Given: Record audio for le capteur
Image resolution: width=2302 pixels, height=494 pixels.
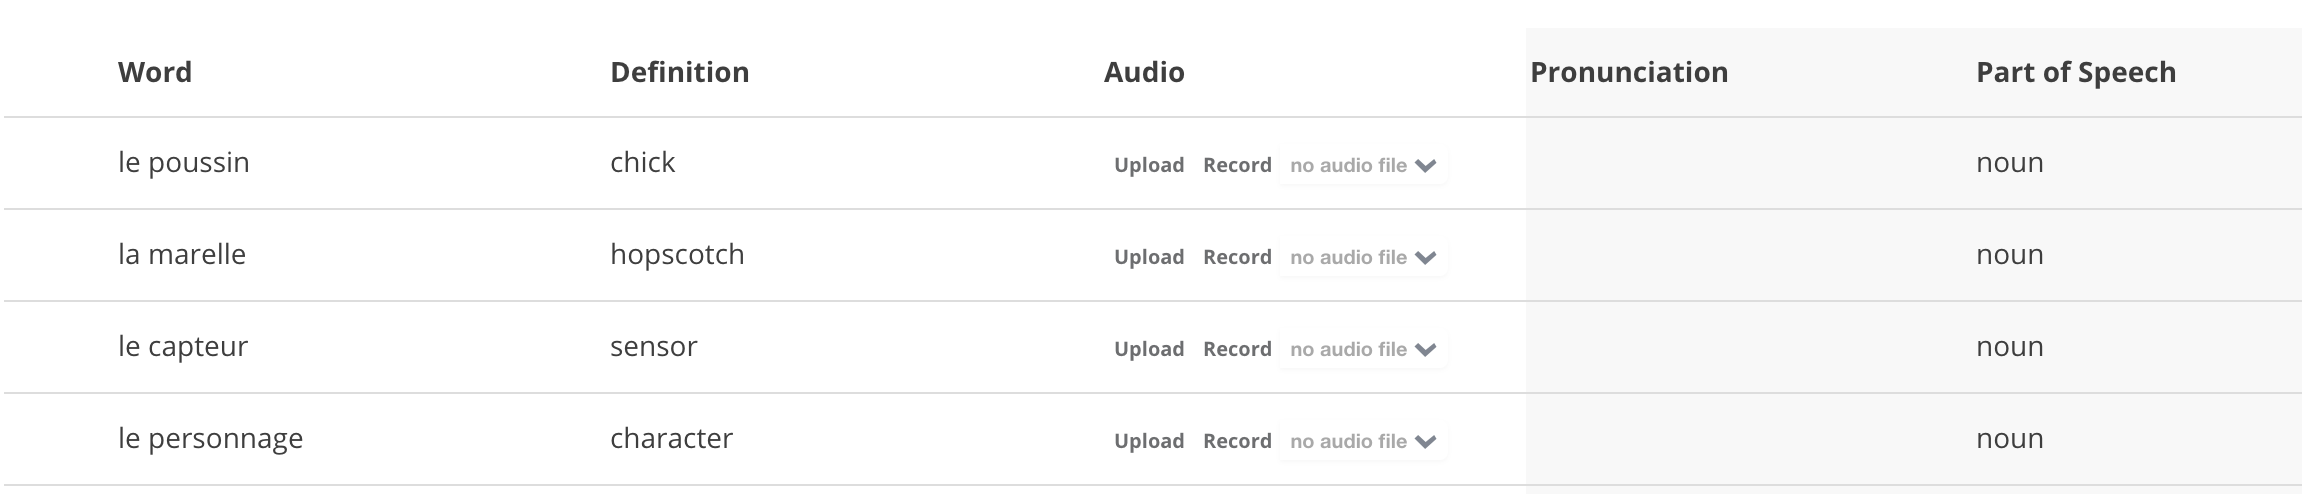Looking at the screenshot, I should 1237,350.
